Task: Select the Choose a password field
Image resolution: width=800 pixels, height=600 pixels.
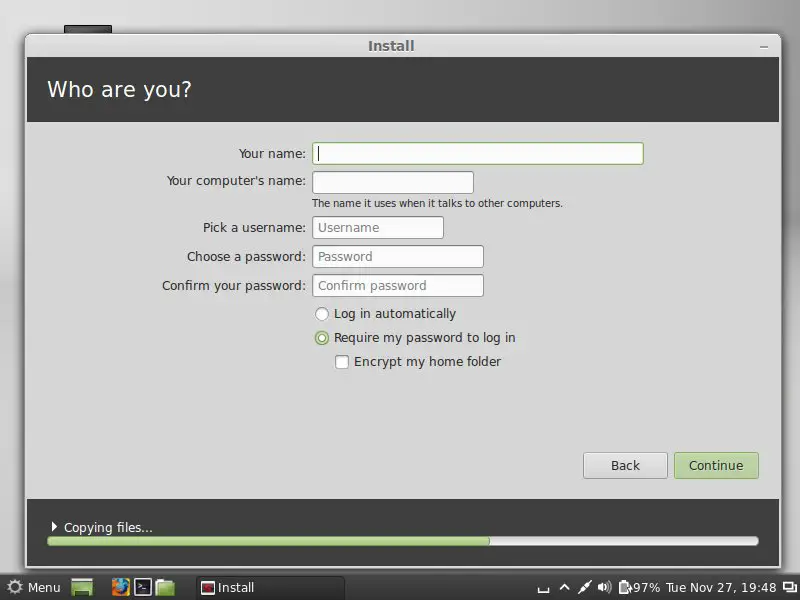Action: click(x=398, y=257)
